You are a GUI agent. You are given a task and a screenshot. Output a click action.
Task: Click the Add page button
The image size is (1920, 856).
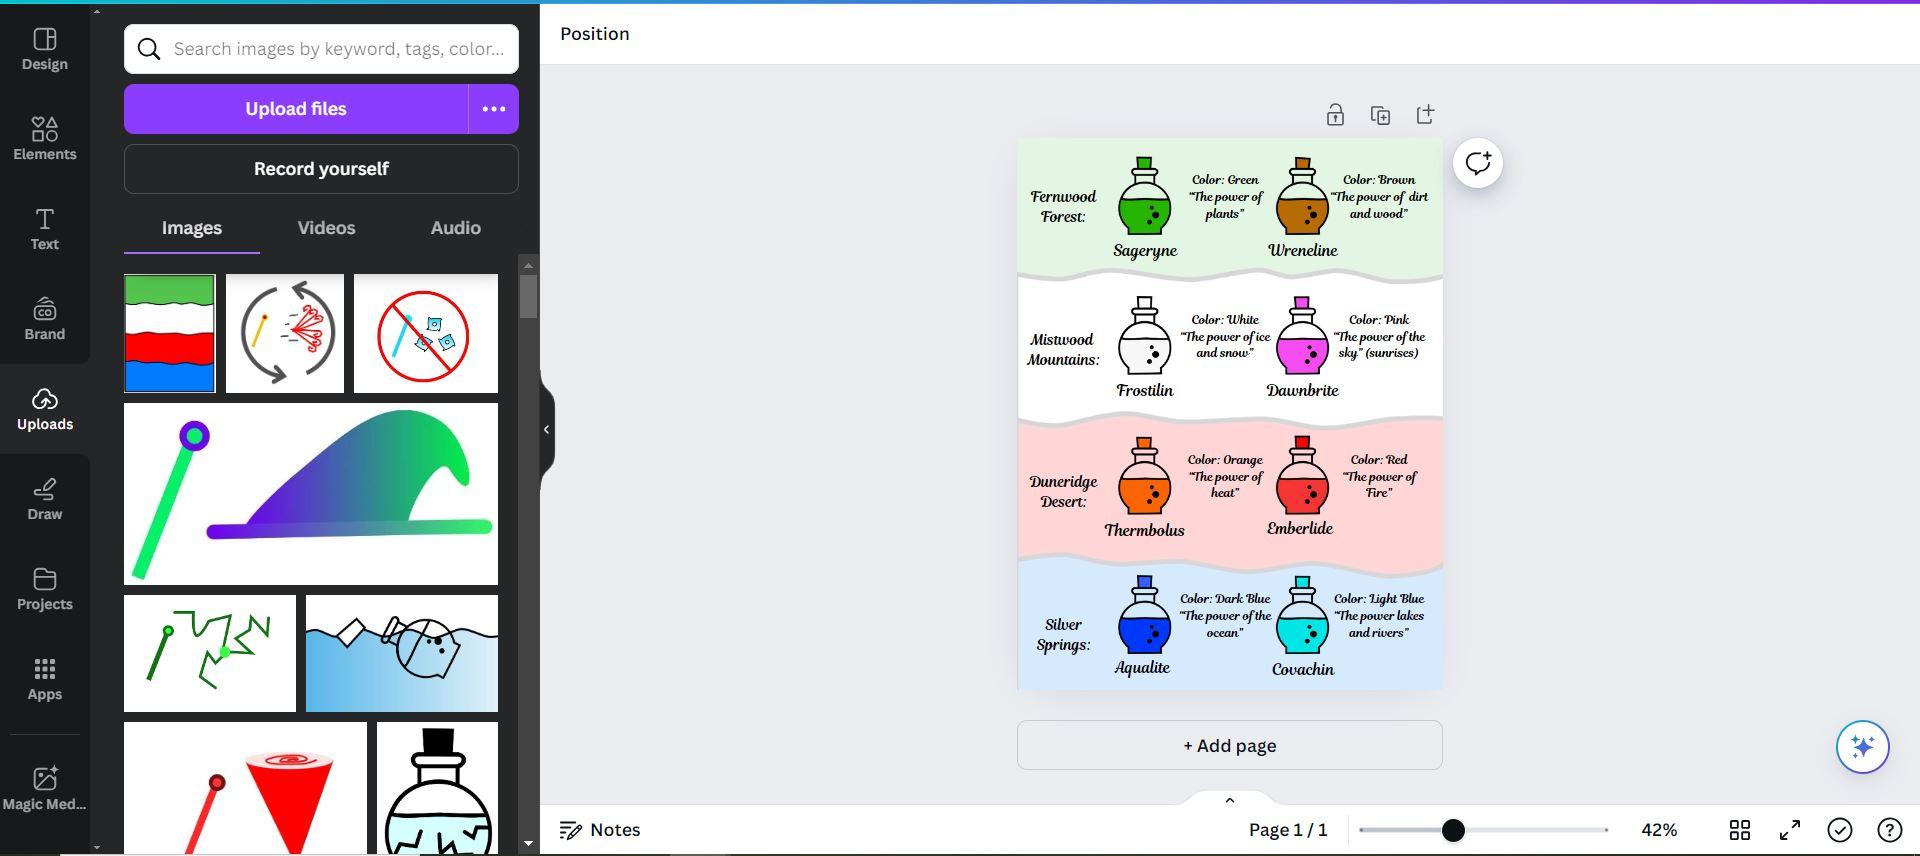coord(1230,745)
